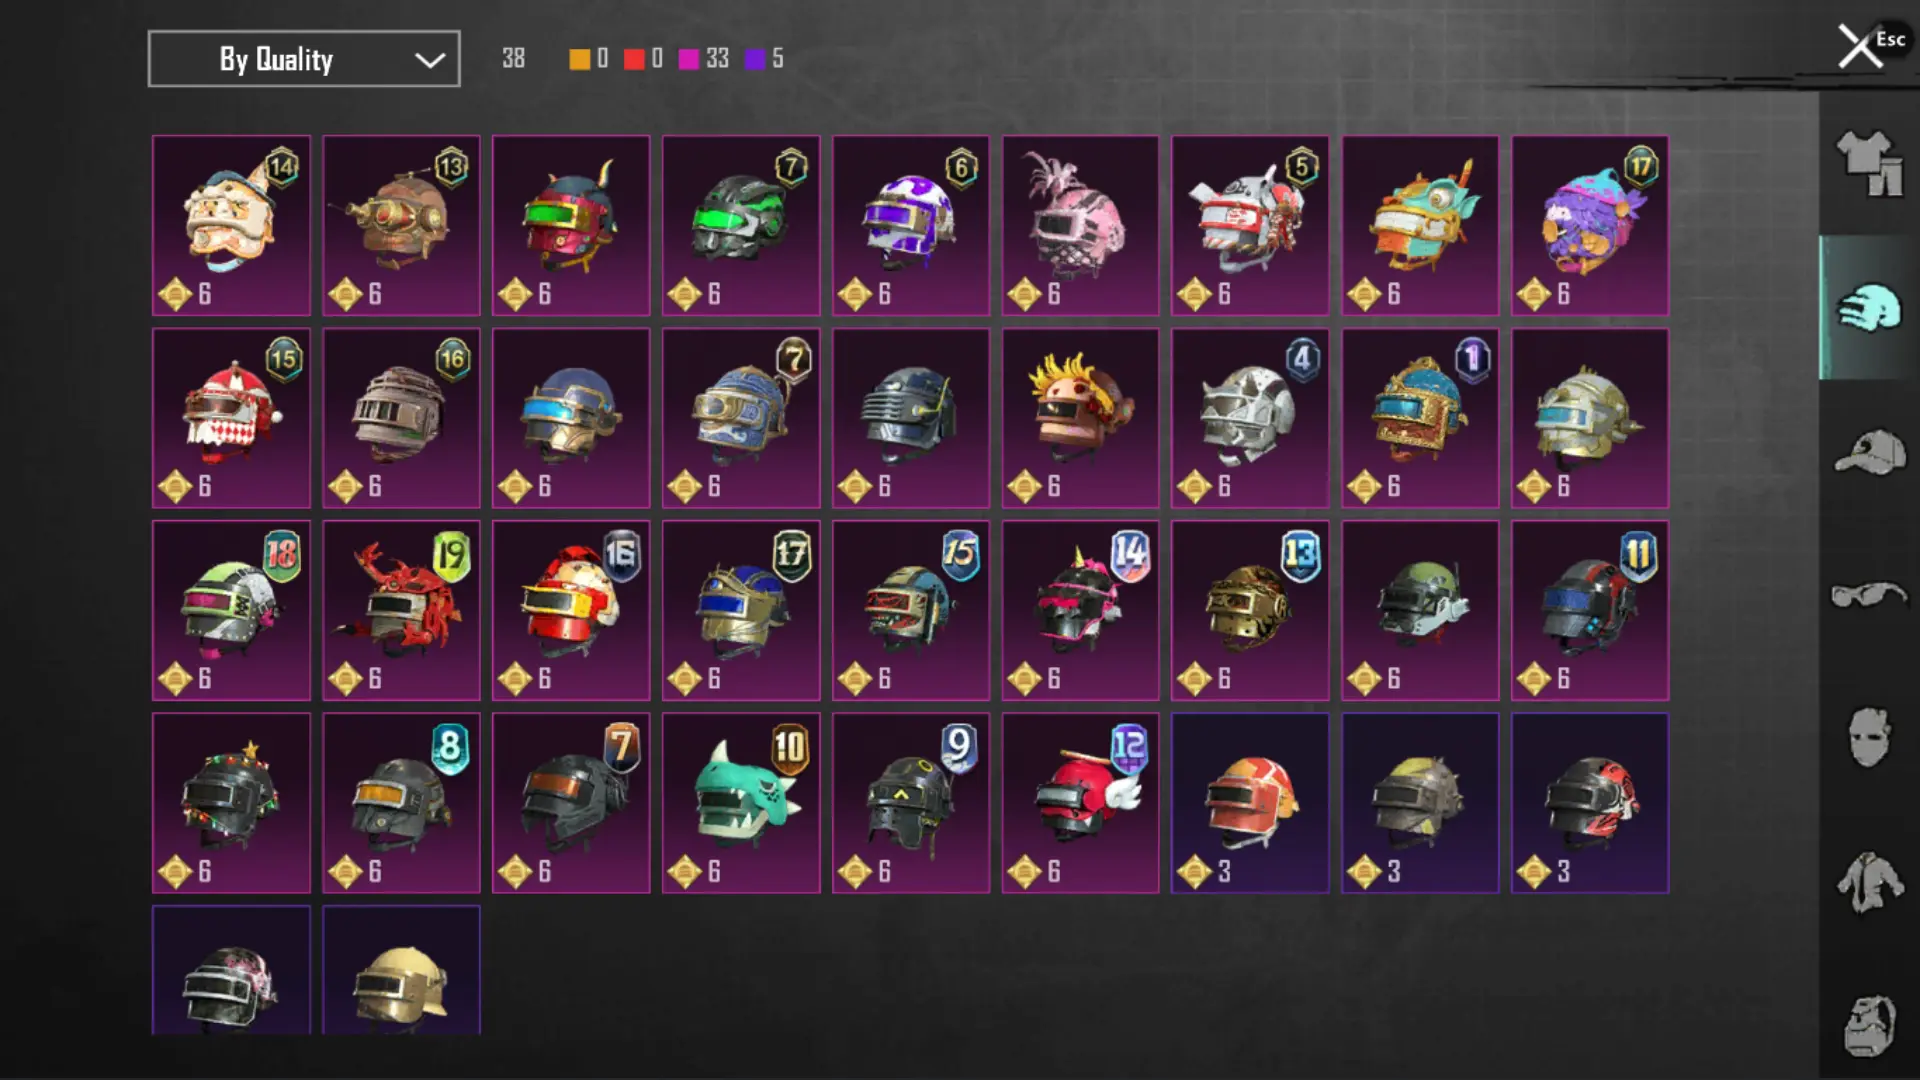Select the red winged helmet with badge 12
This screenshot has width=1920, height=1080.
[x=1080, y=803]
